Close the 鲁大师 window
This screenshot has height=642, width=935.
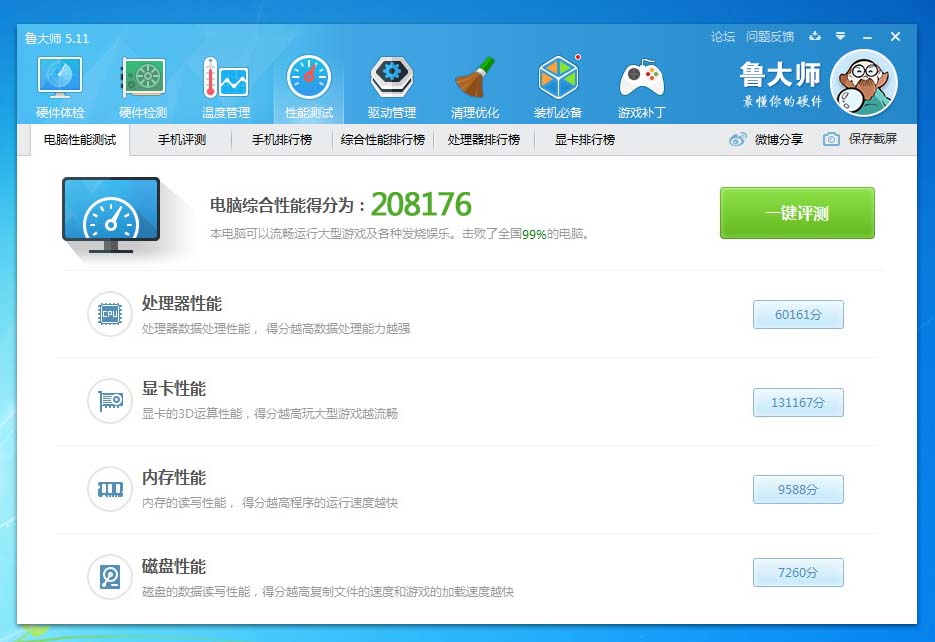895,37
